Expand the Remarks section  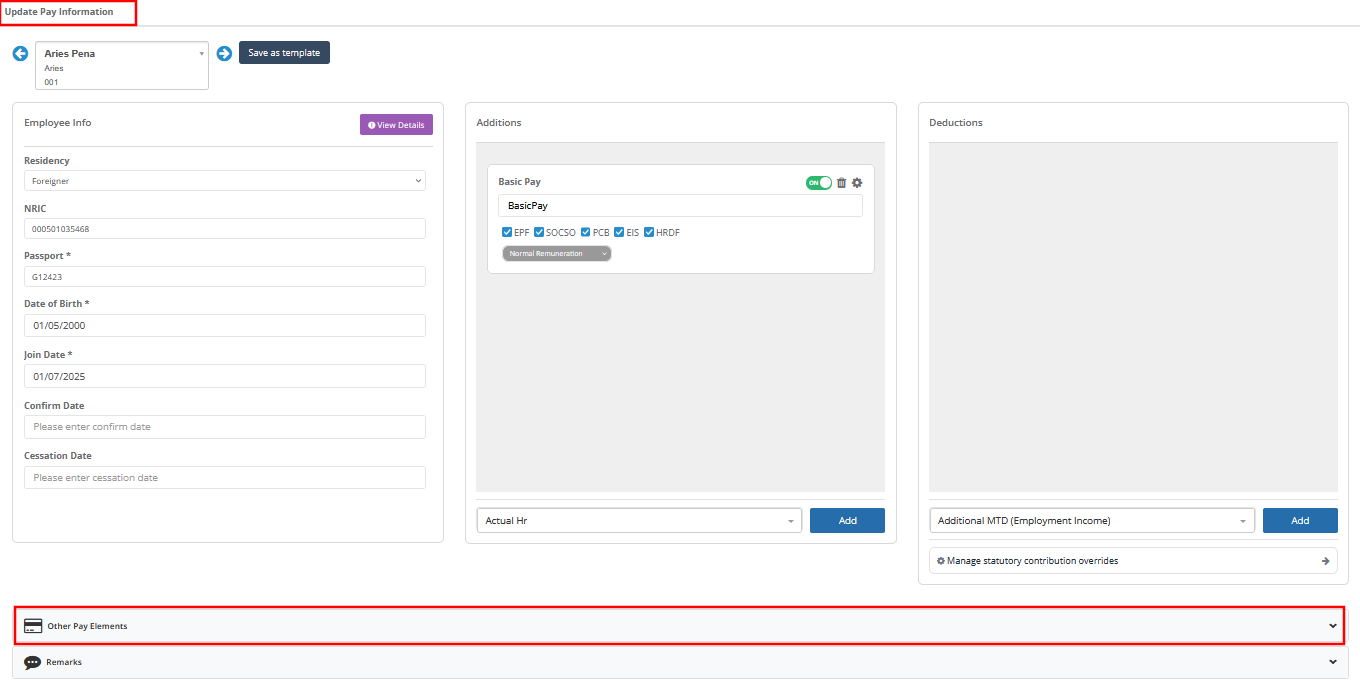(679, 662)
